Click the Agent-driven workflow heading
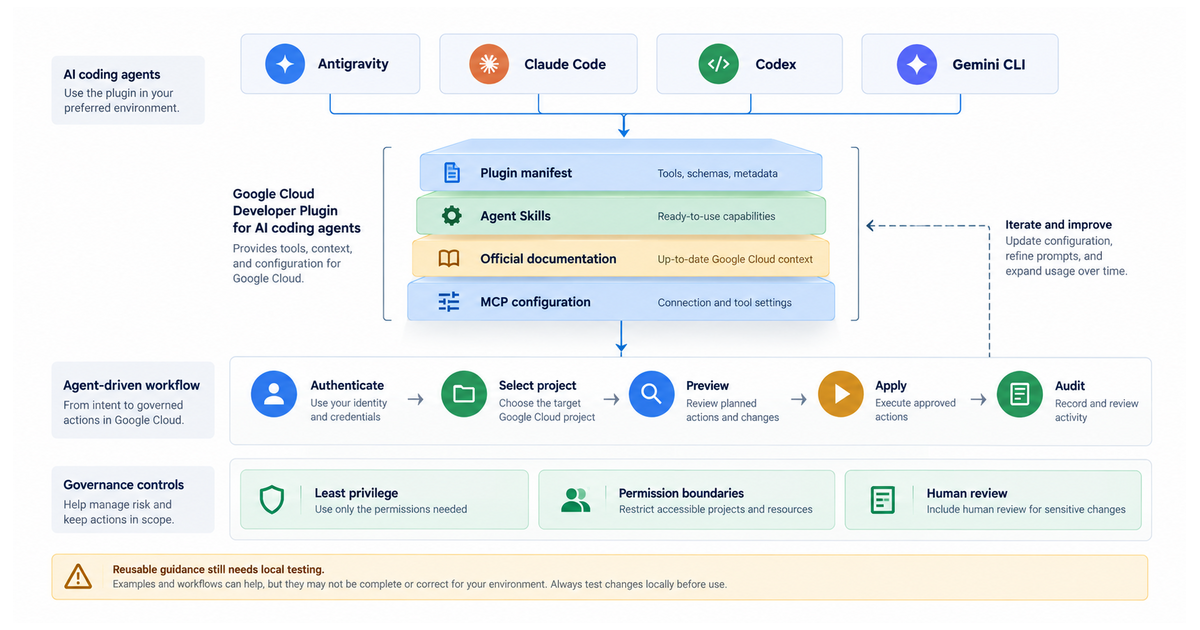The width and height of the screenshot is (1200, 630). pyautogui.click(x=131, y=385)
